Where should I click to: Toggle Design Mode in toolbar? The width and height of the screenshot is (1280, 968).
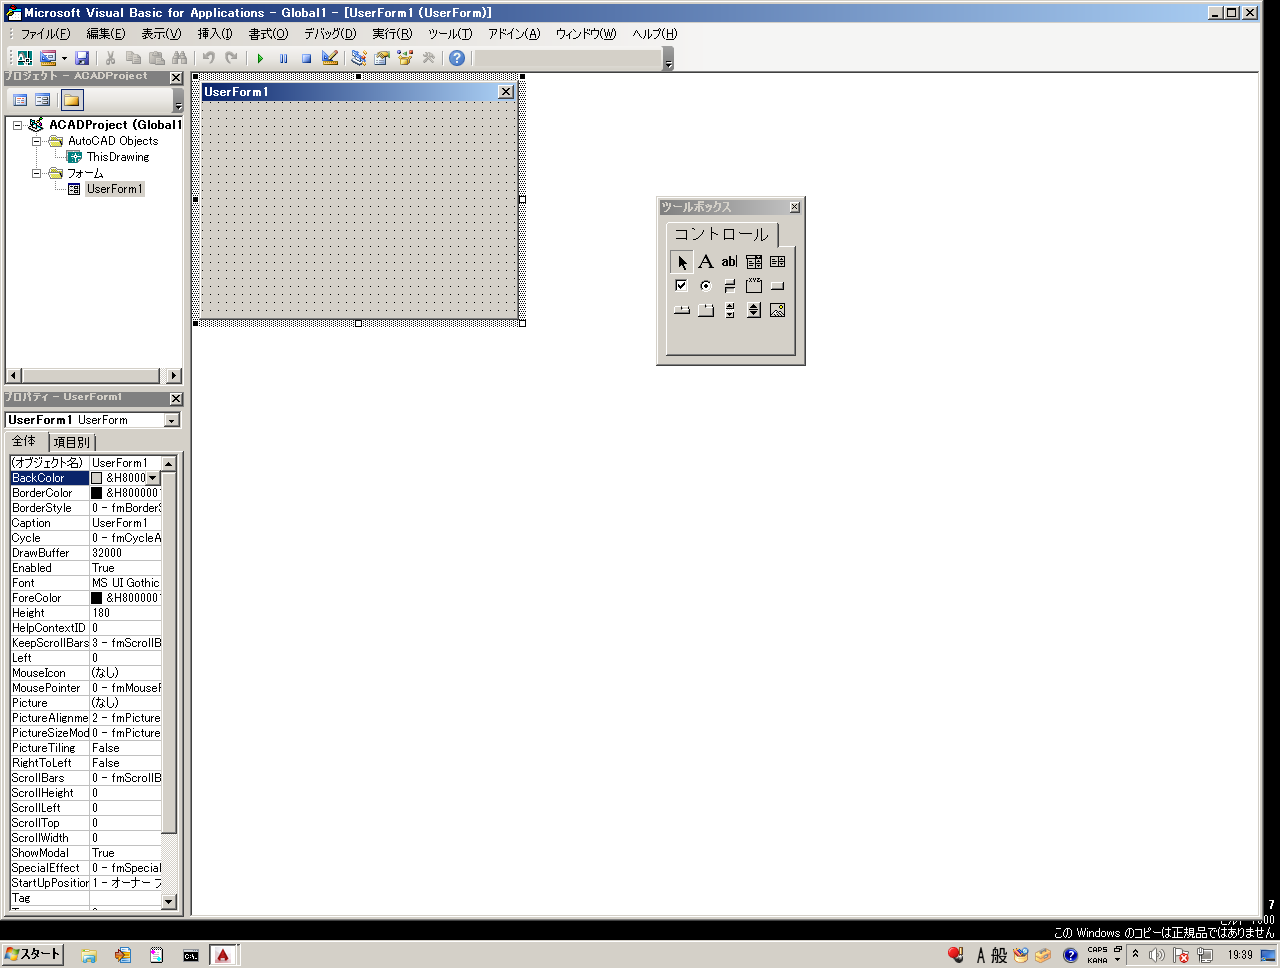[330, 58]
